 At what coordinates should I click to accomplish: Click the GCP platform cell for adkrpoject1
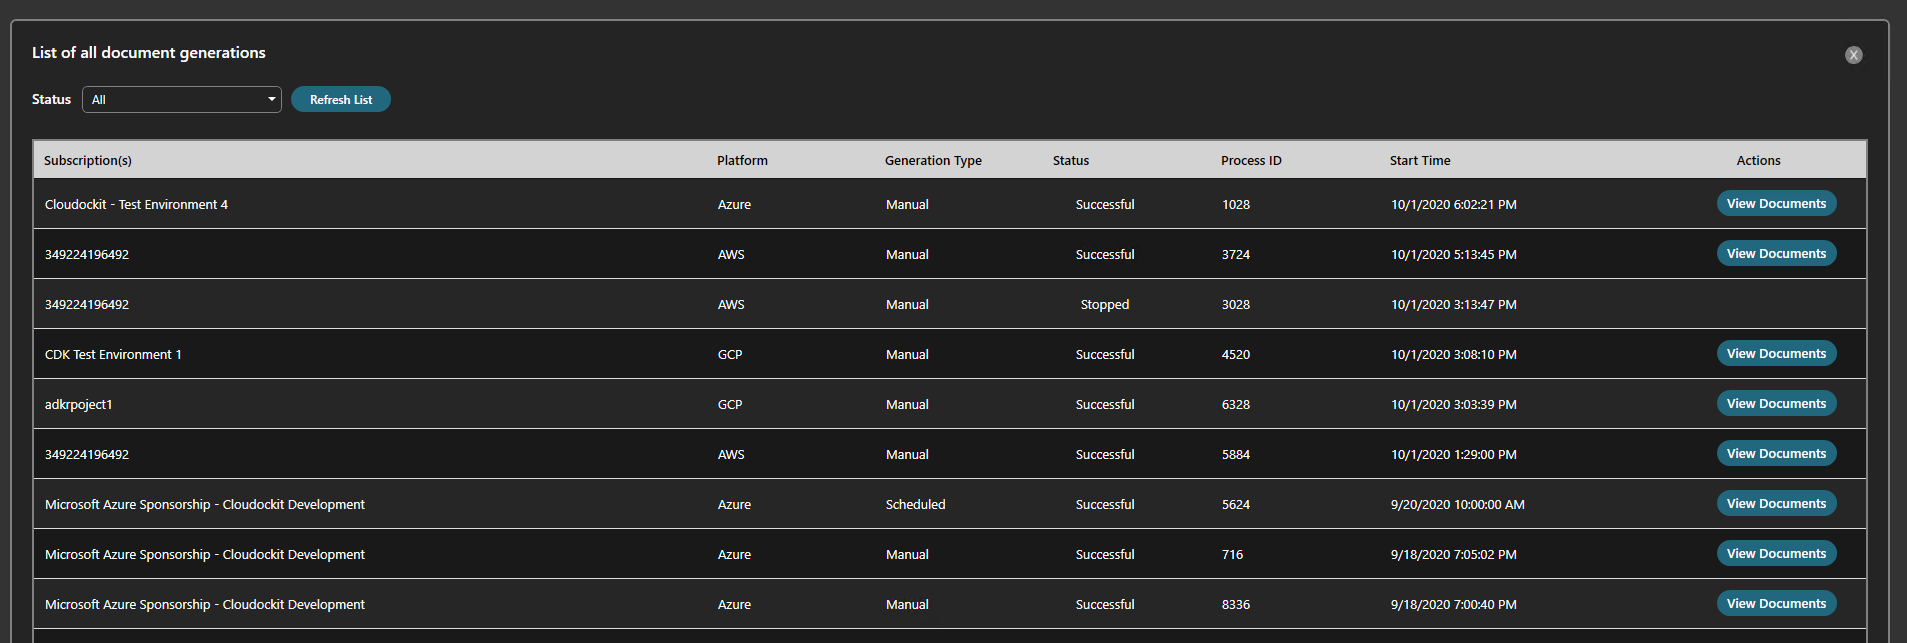click(730, 404)
